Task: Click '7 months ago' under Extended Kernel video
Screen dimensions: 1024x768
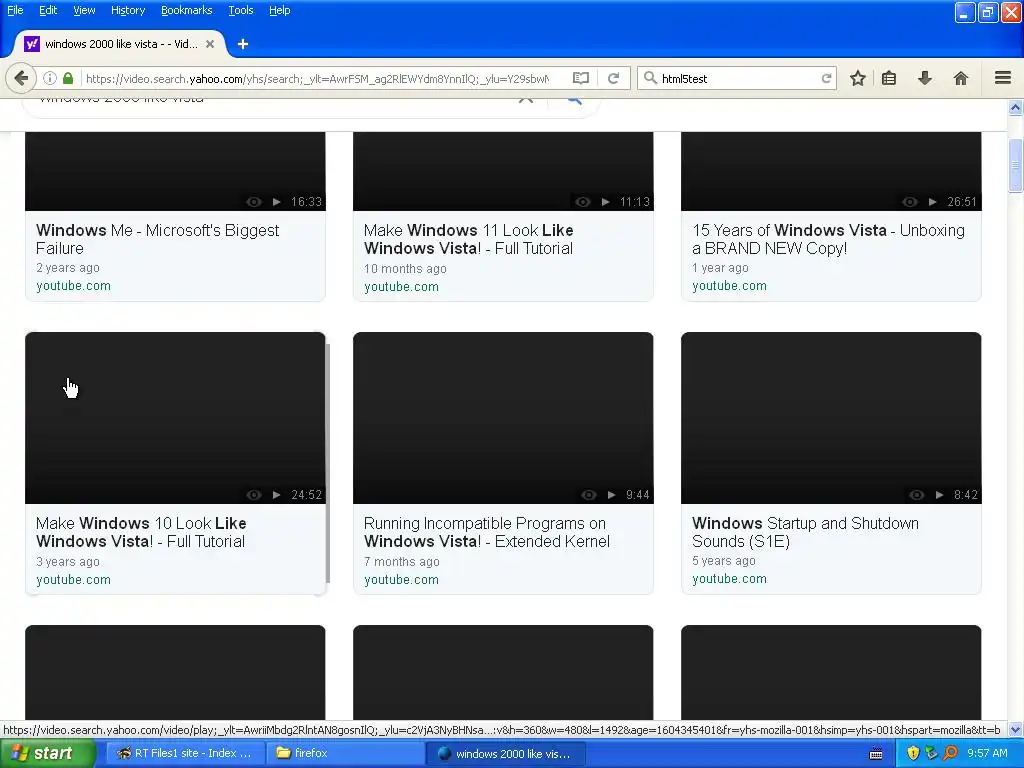Action: point(402,562)
